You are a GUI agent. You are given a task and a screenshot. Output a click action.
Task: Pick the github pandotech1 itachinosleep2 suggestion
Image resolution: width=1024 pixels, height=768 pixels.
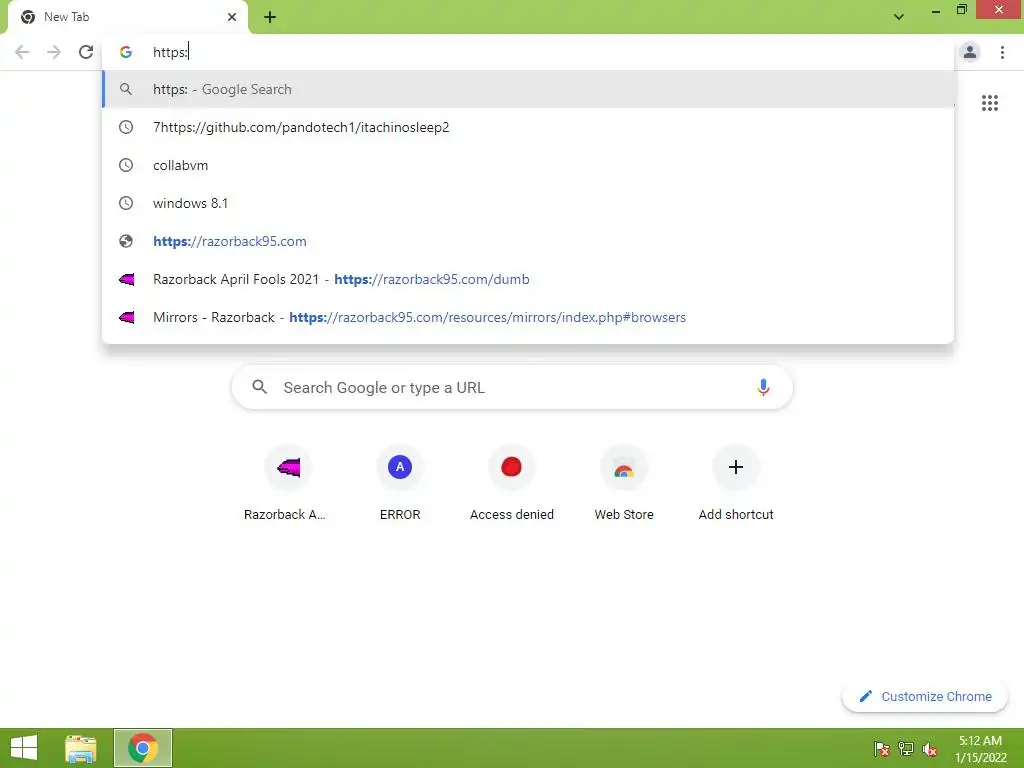coord(528,127)
